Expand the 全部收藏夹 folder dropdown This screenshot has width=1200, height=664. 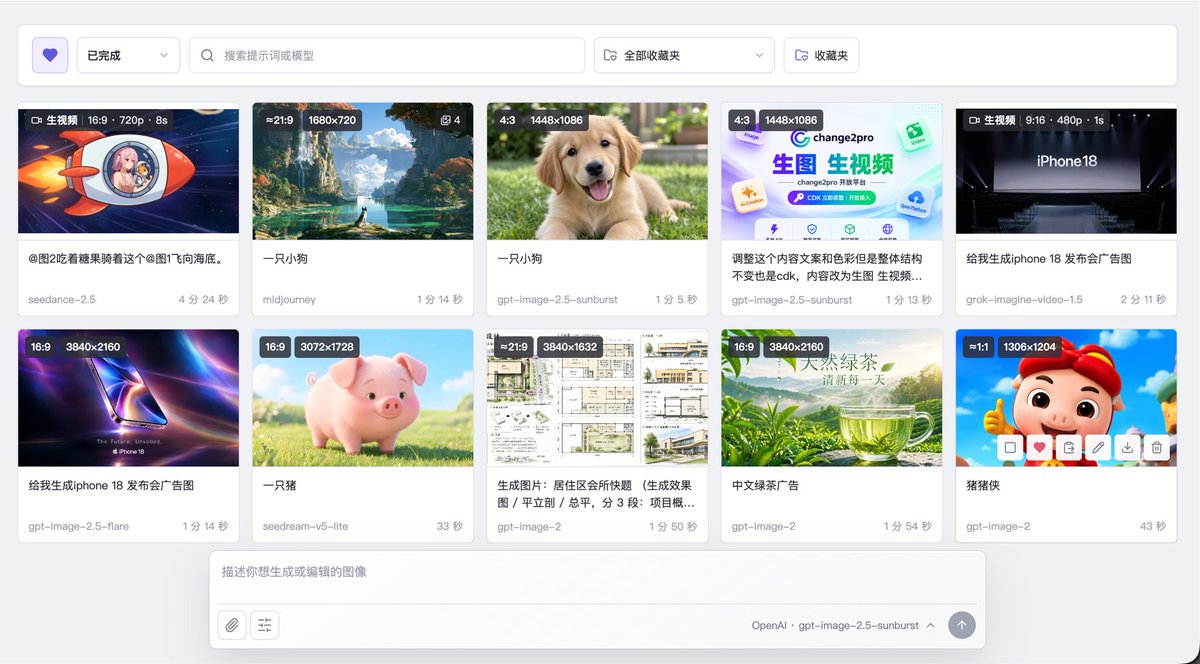684,55
